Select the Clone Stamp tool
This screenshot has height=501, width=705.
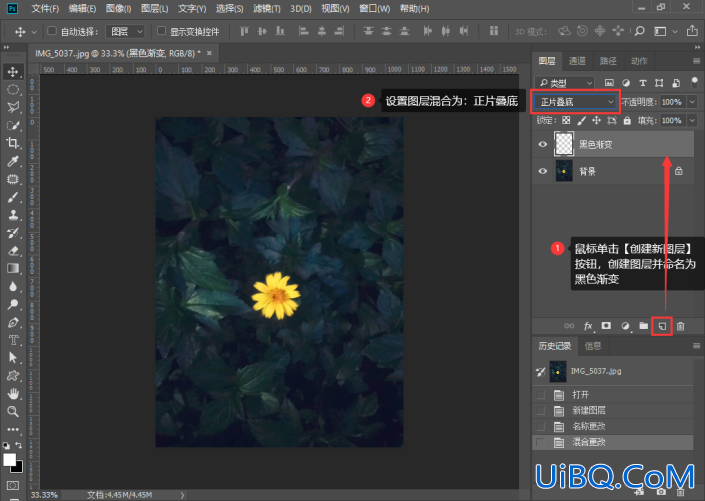(x=13, y=215)
